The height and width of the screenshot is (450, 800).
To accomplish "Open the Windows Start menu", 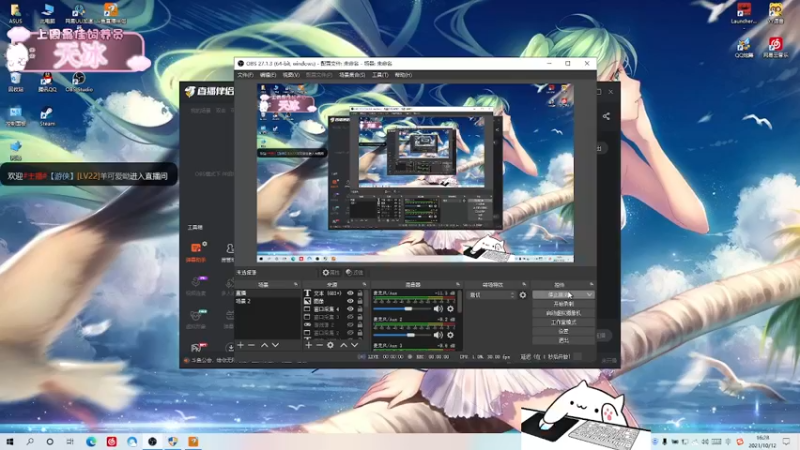I will tap(9, 442).
